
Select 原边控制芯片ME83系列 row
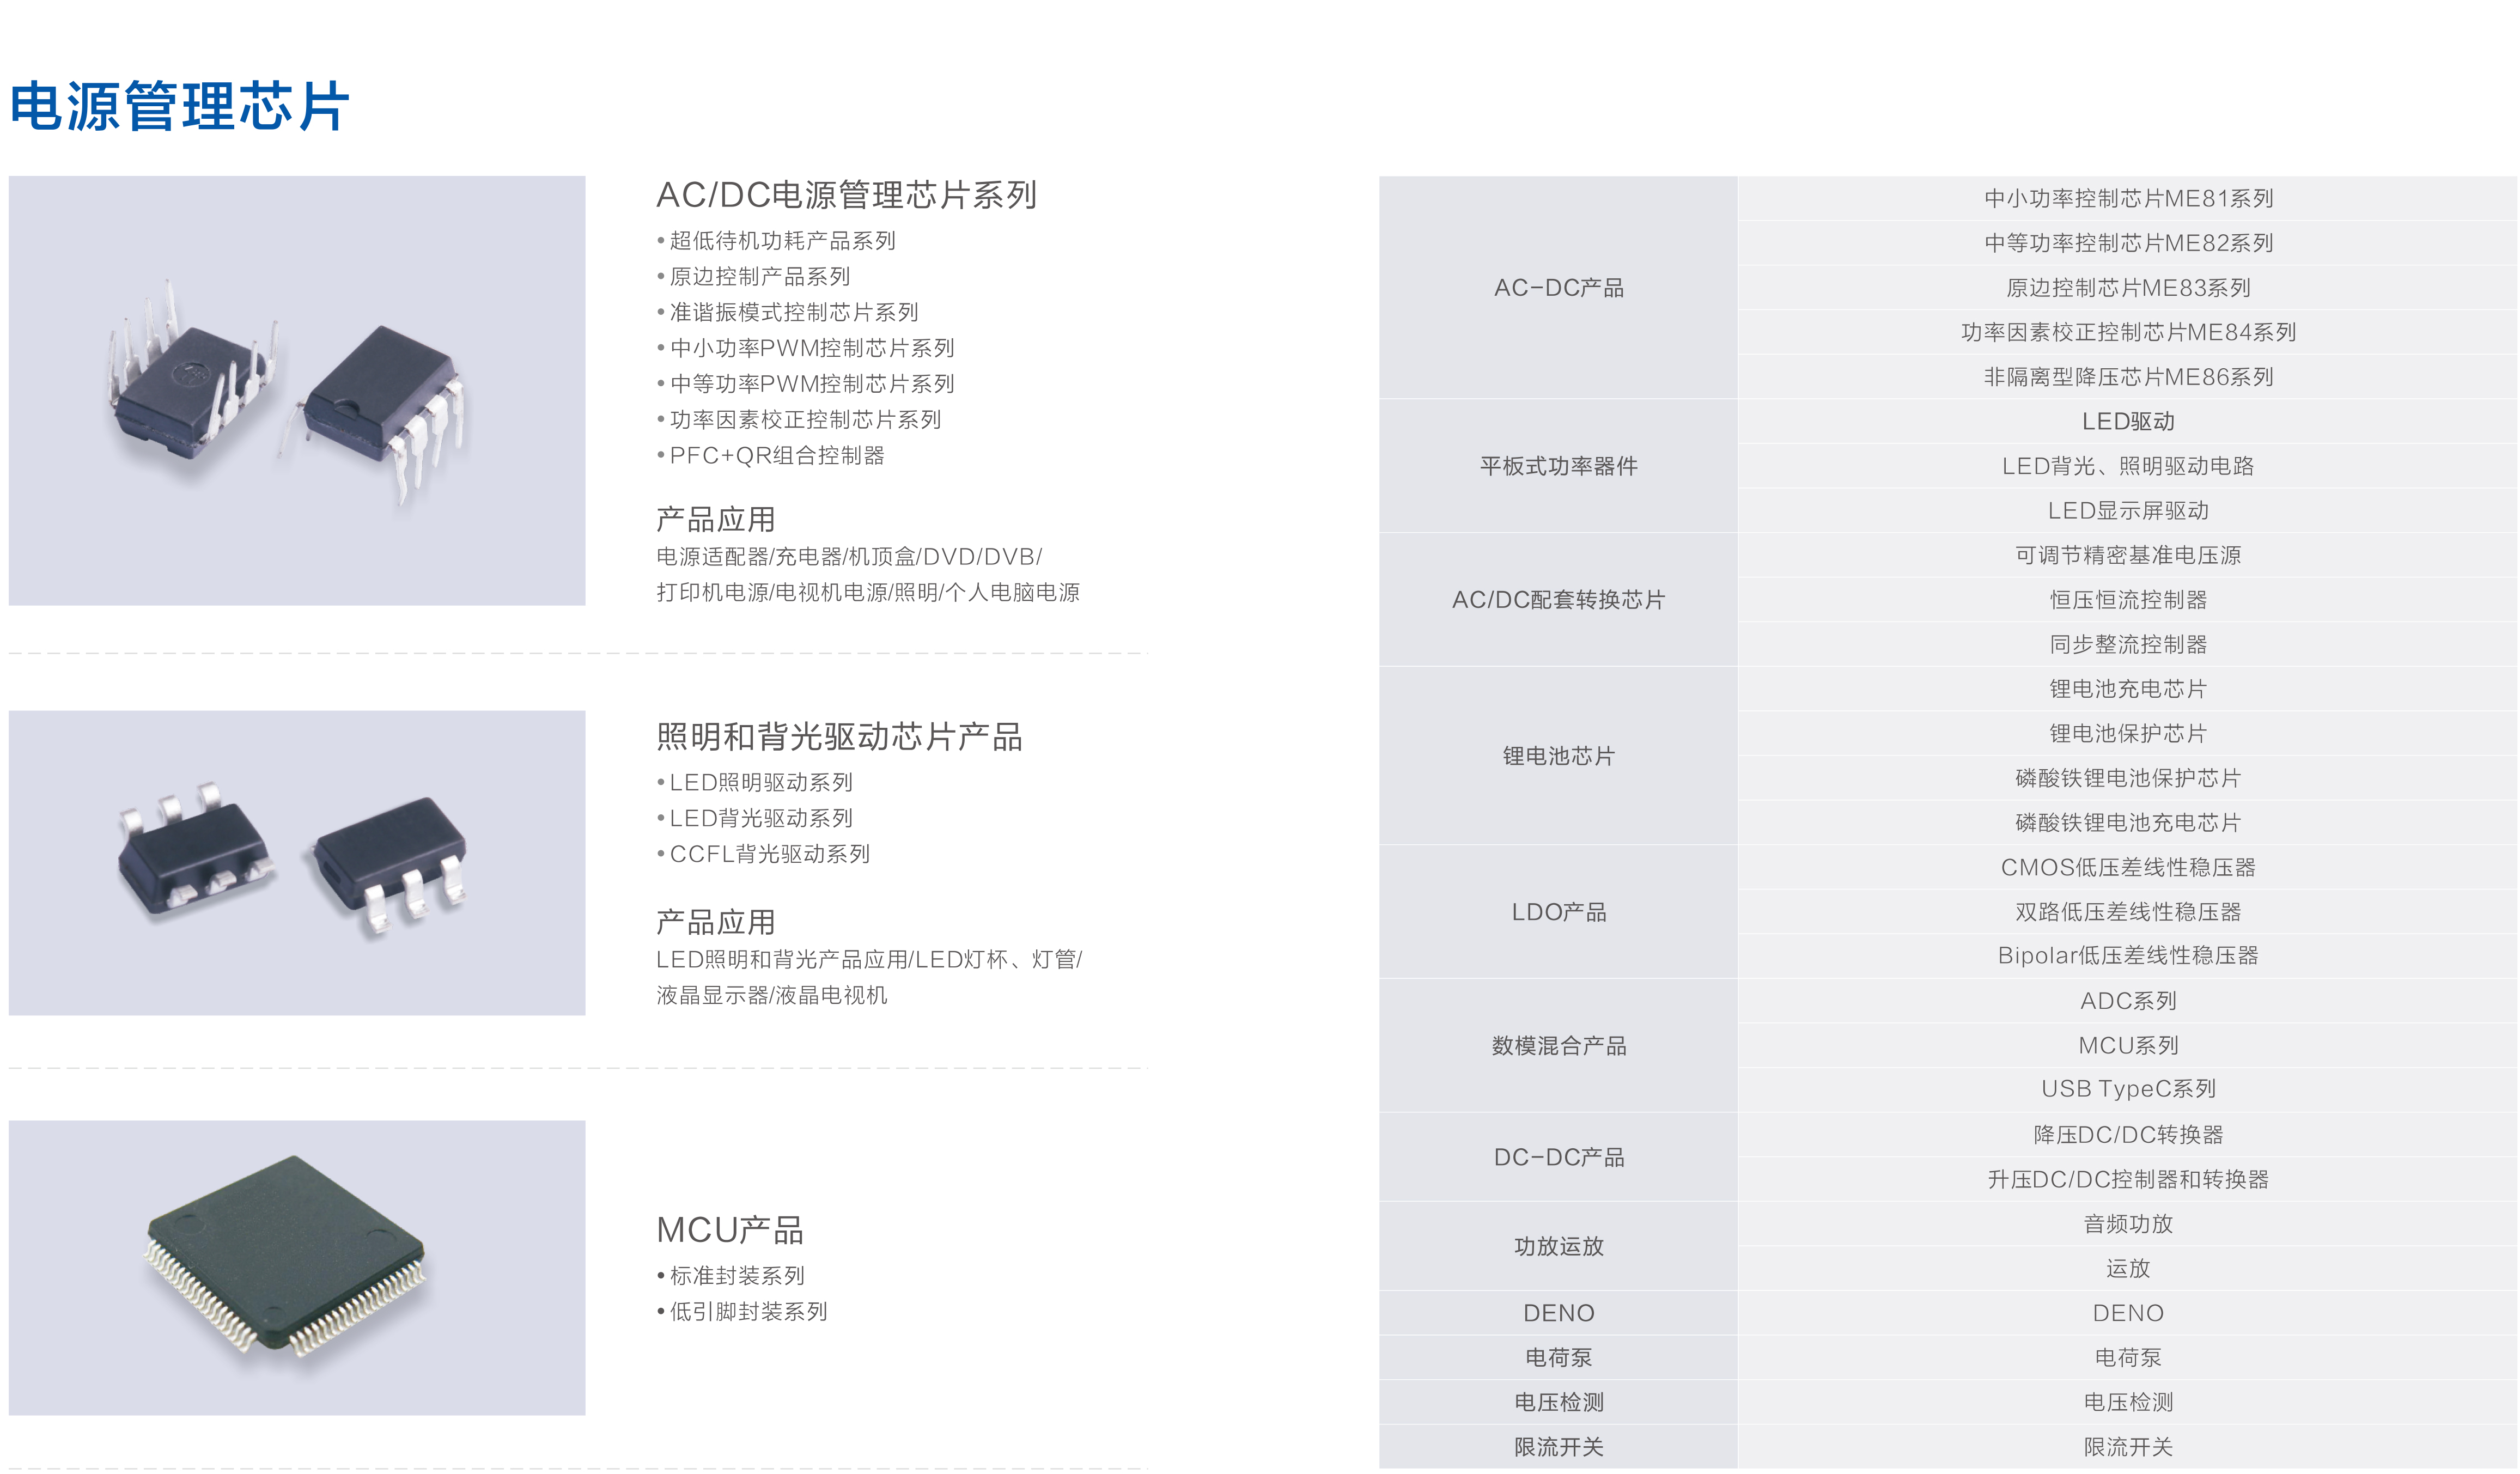tap(2128, 288)
